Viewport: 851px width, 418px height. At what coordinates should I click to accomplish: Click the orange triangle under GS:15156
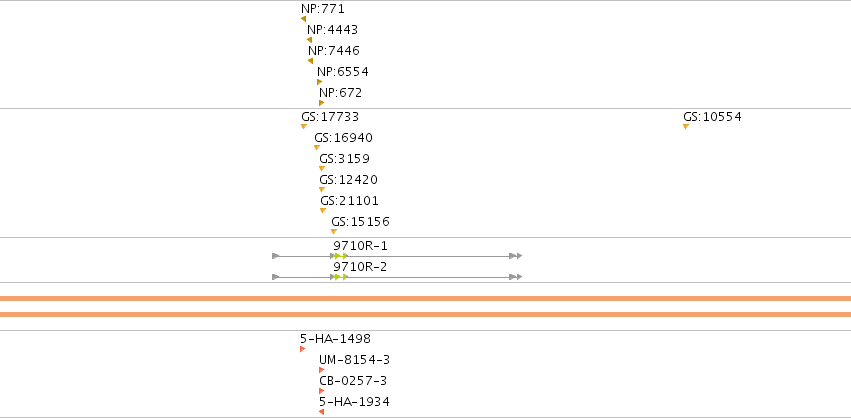334,232
